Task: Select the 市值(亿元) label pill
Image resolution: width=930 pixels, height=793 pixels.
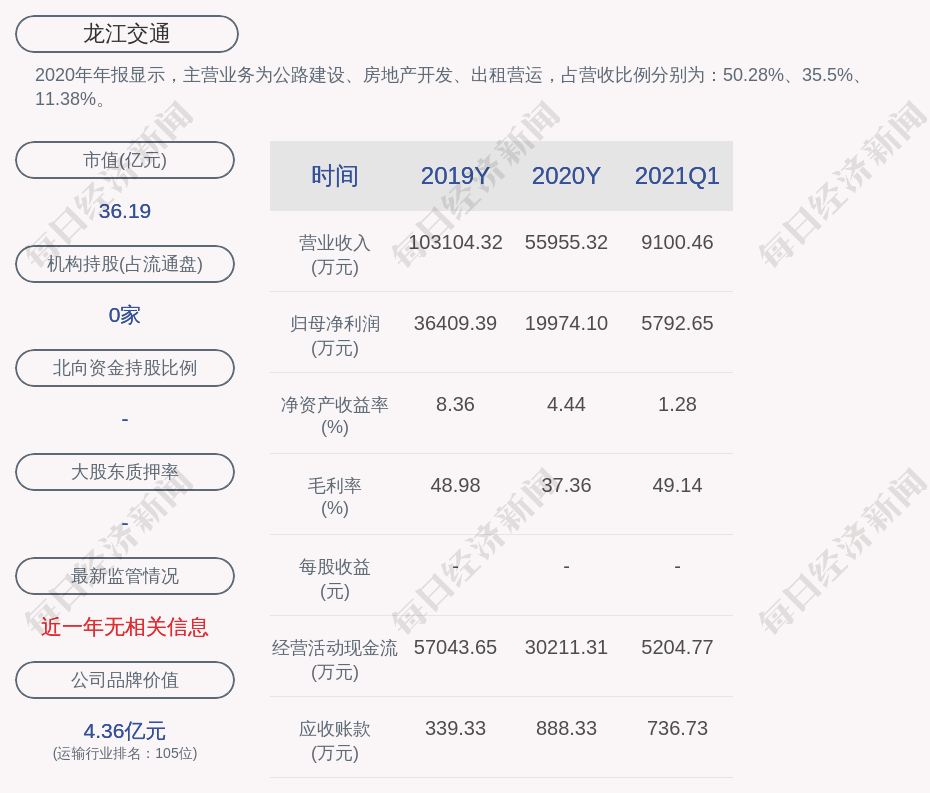Action: (x=125, y=160)
